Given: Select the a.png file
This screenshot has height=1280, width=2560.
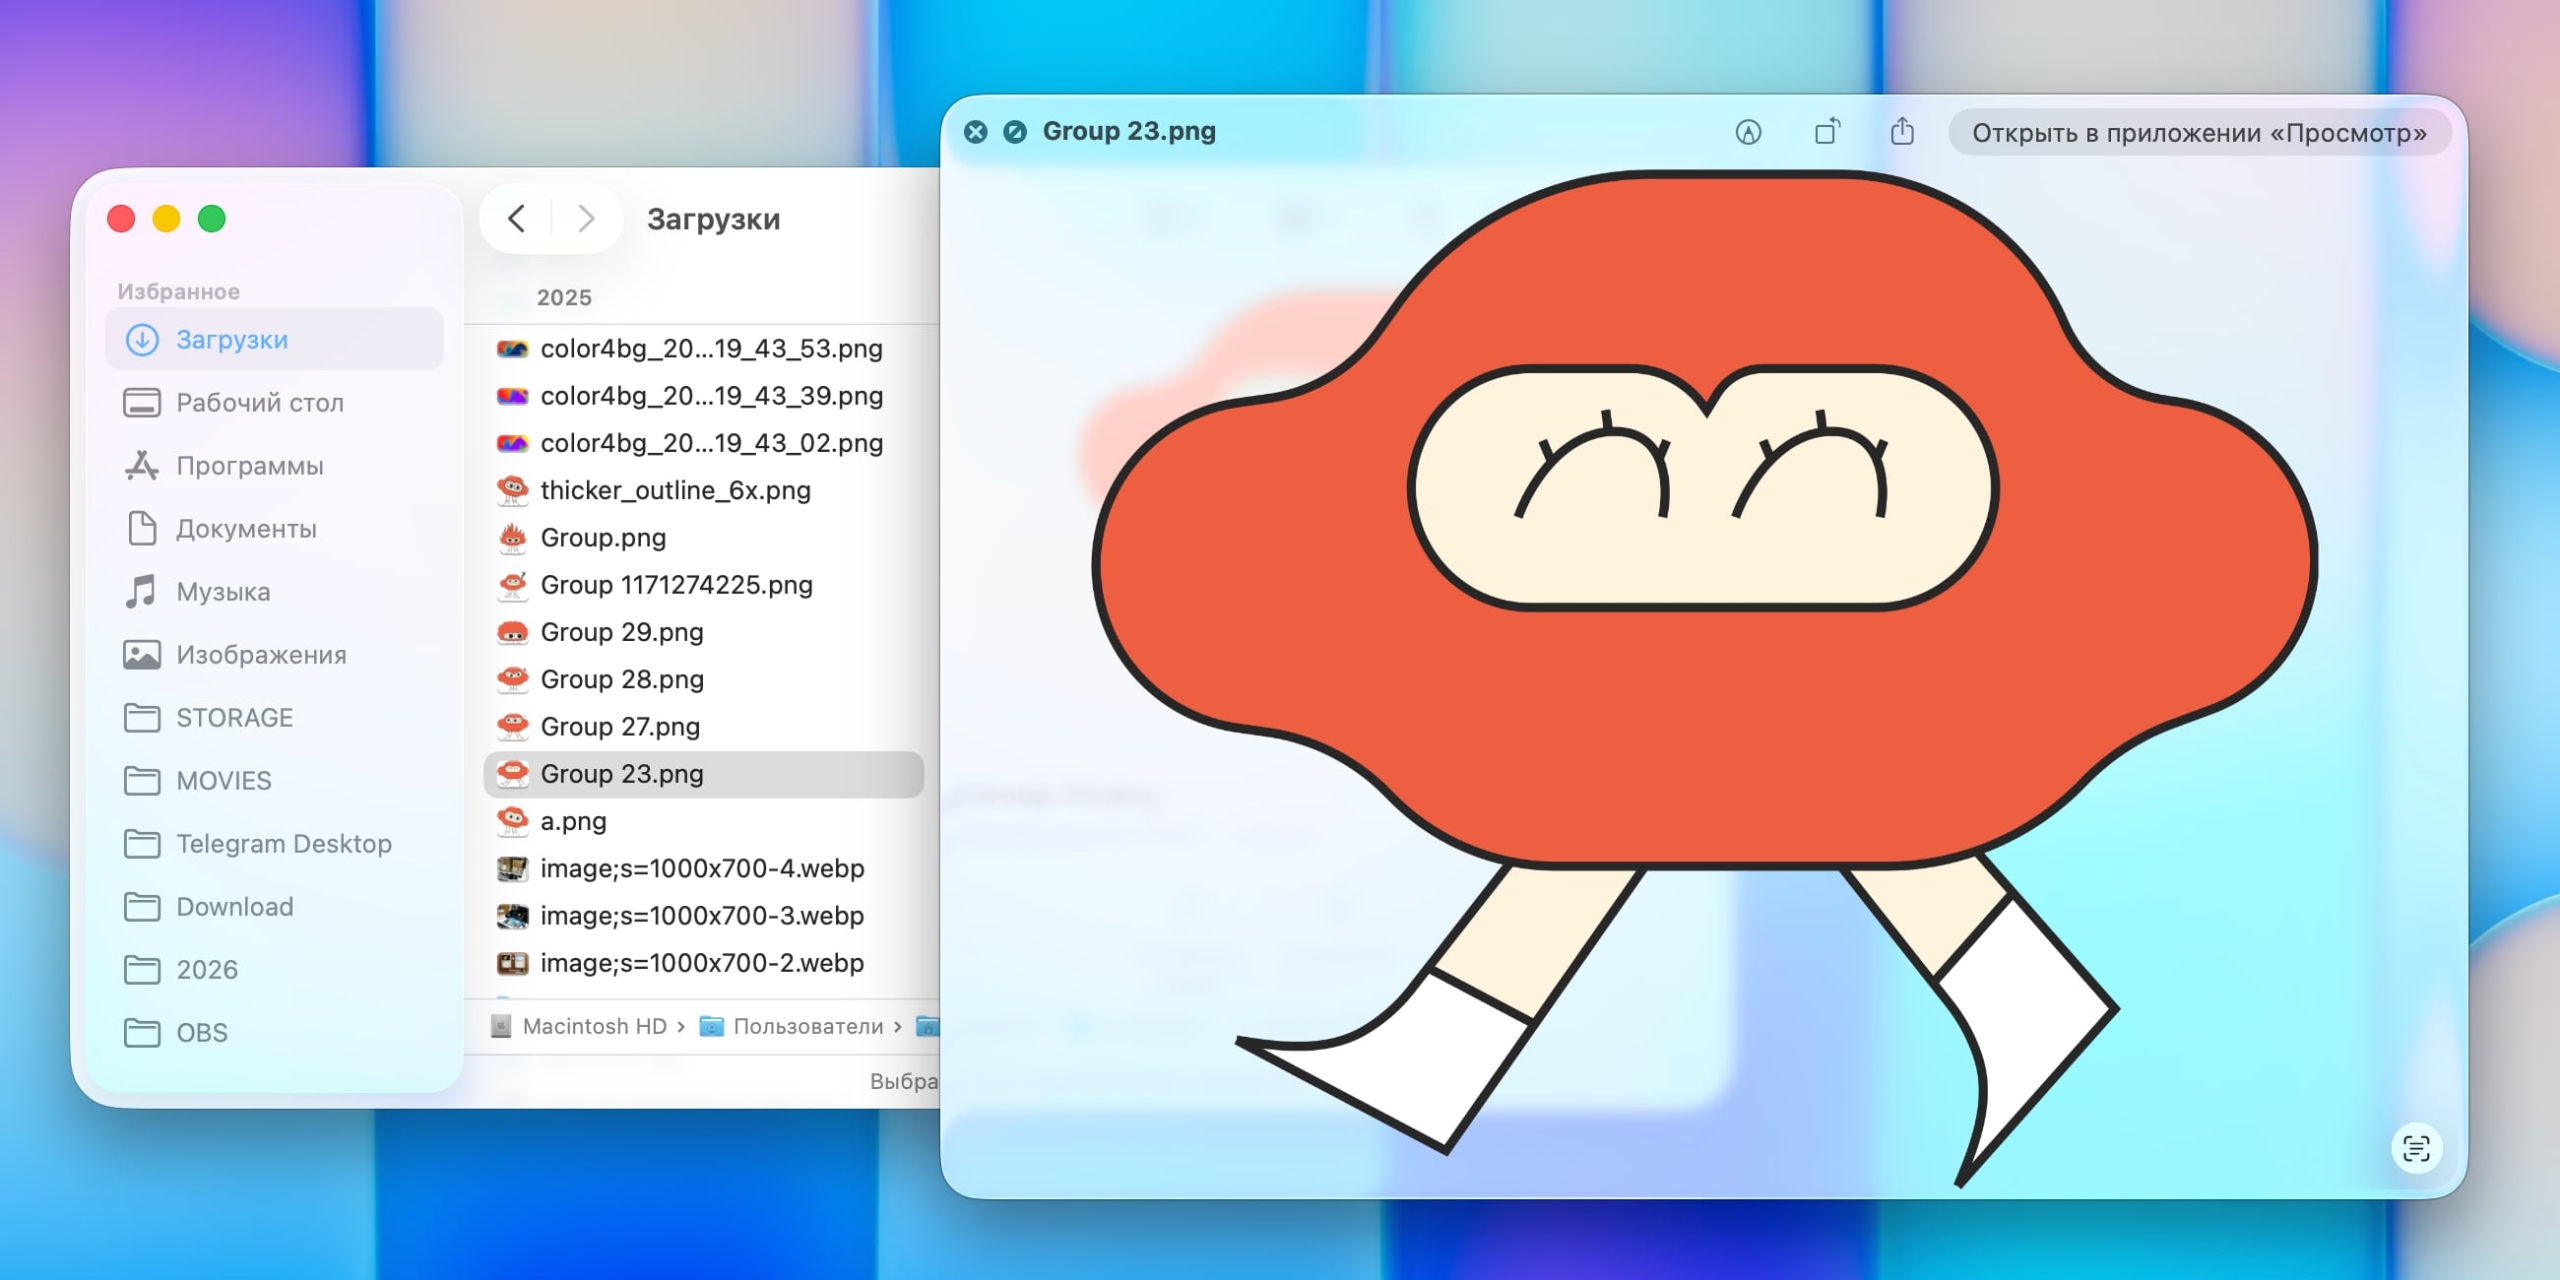Looking at the screenshot, I should click(x=573, y=820).
